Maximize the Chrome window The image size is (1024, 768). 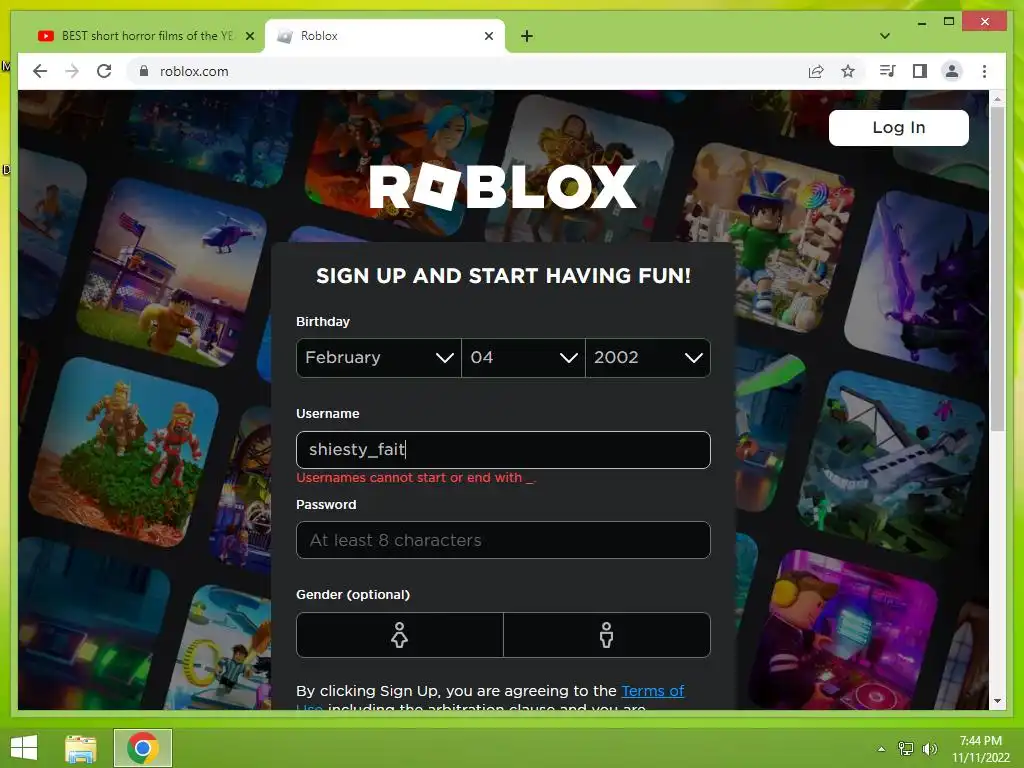point(949,22)
